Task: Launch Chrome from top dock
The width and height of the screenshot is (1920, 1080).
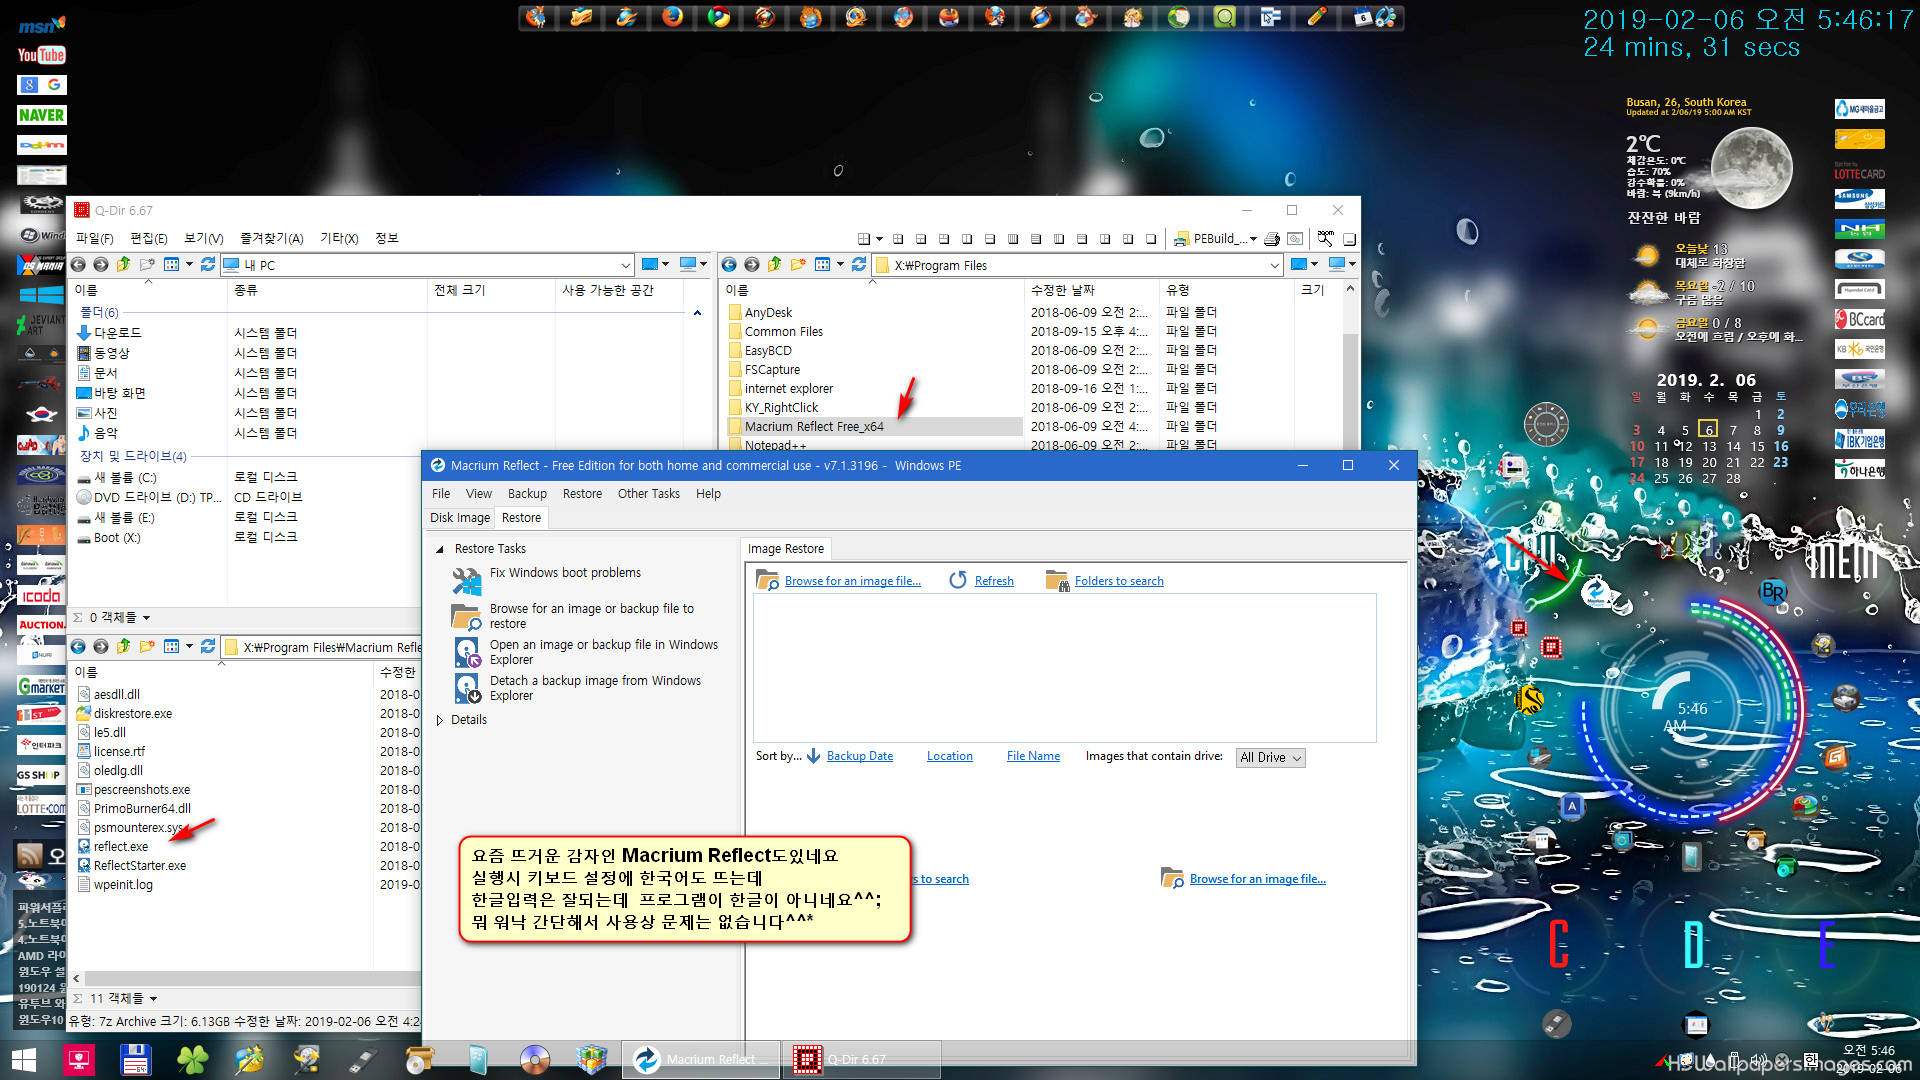Action: [x=719, y=17]
